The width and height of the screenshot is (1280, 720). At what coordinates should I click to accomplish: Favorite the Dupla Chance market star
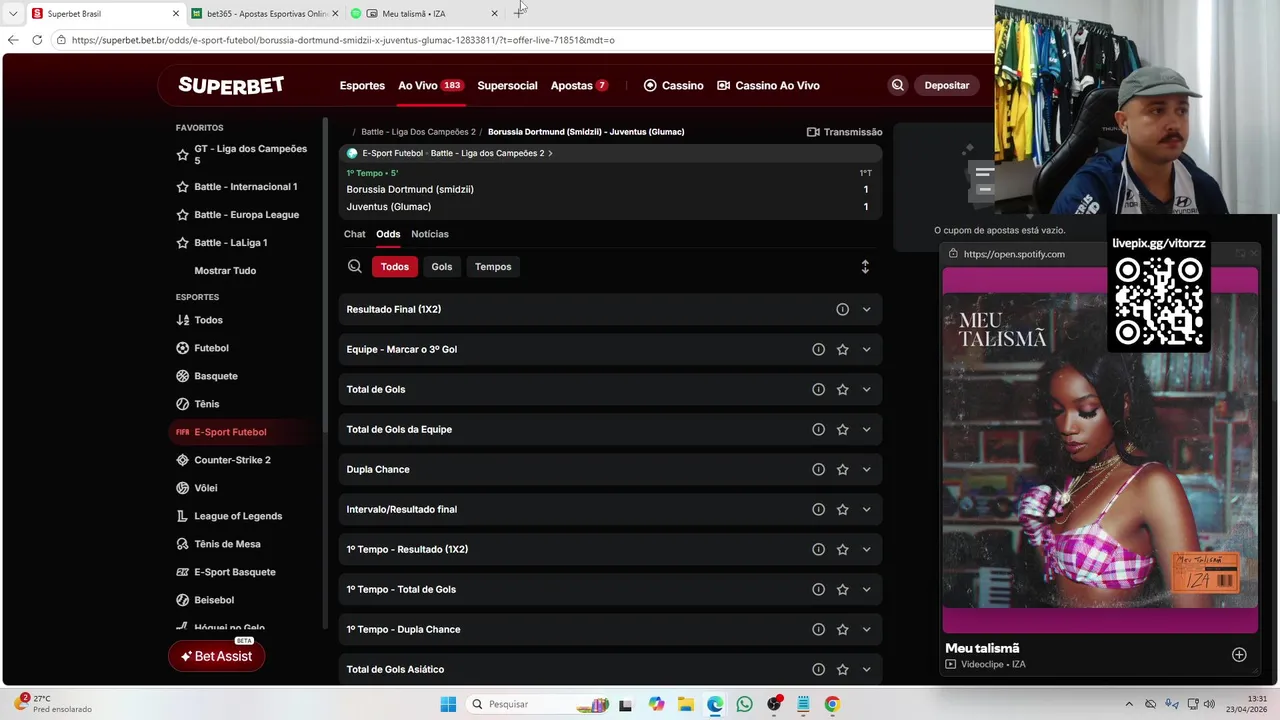point(842,469)
